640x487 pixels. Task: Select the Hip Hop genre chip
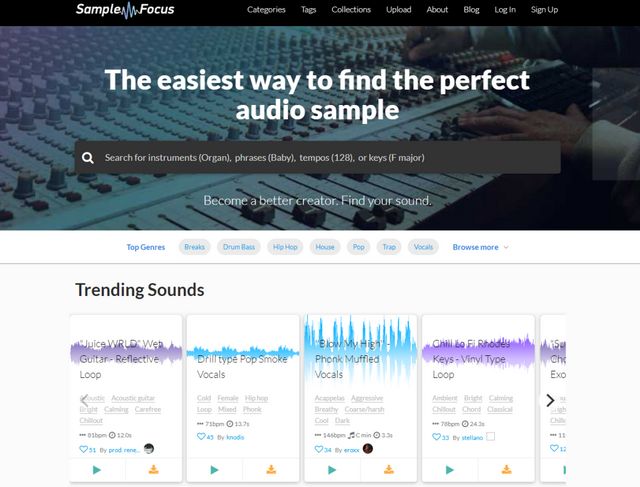click(285, 247)
